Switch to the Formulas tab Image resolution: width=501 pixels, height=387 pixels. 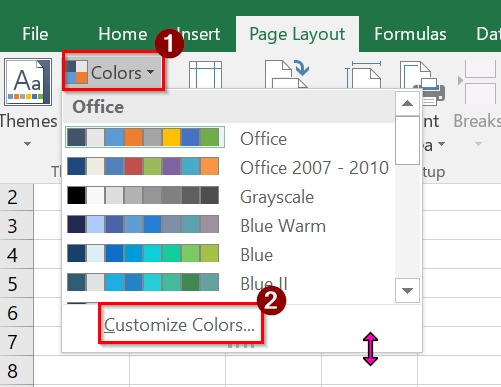[x=410, y=34]
